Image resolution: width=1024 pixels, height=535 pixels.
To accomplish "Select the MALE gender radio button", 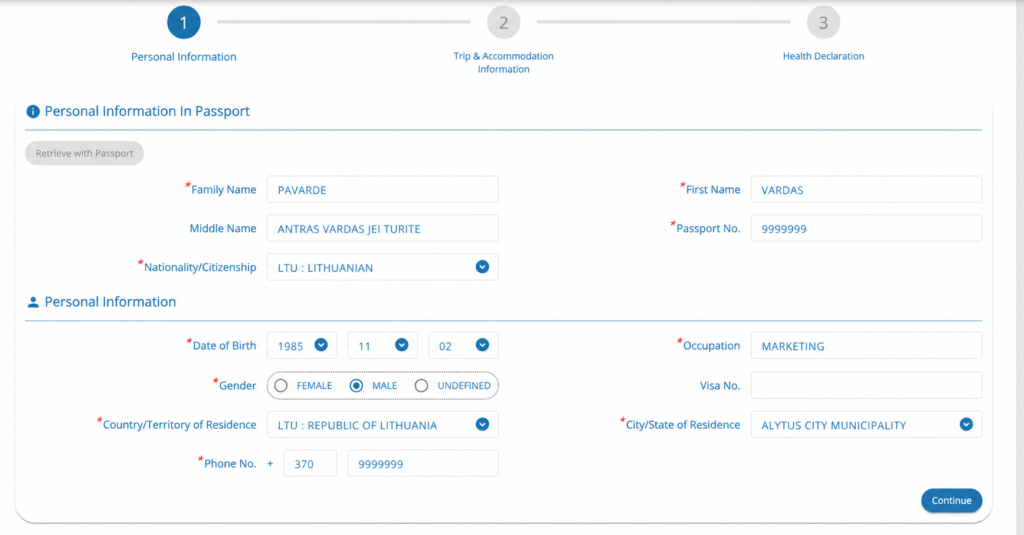I will 356,386.
